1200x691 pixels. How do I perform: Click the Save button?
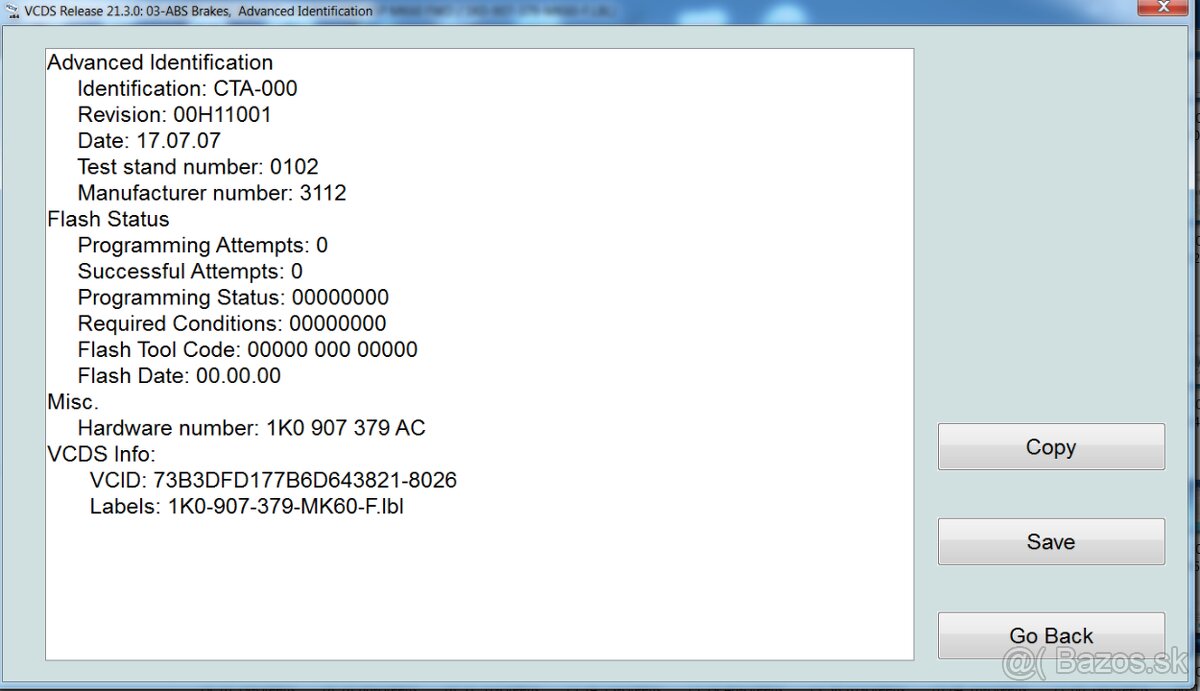point(1051,541)
